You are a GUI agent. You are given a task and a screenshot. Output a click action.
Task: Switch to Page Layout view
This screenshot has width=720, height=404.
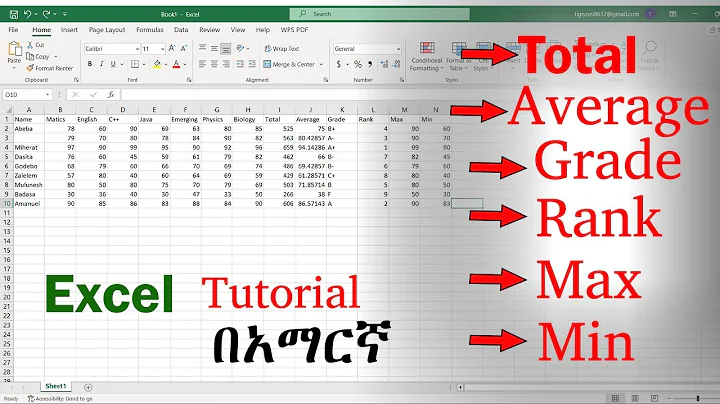tap(635, 398)
